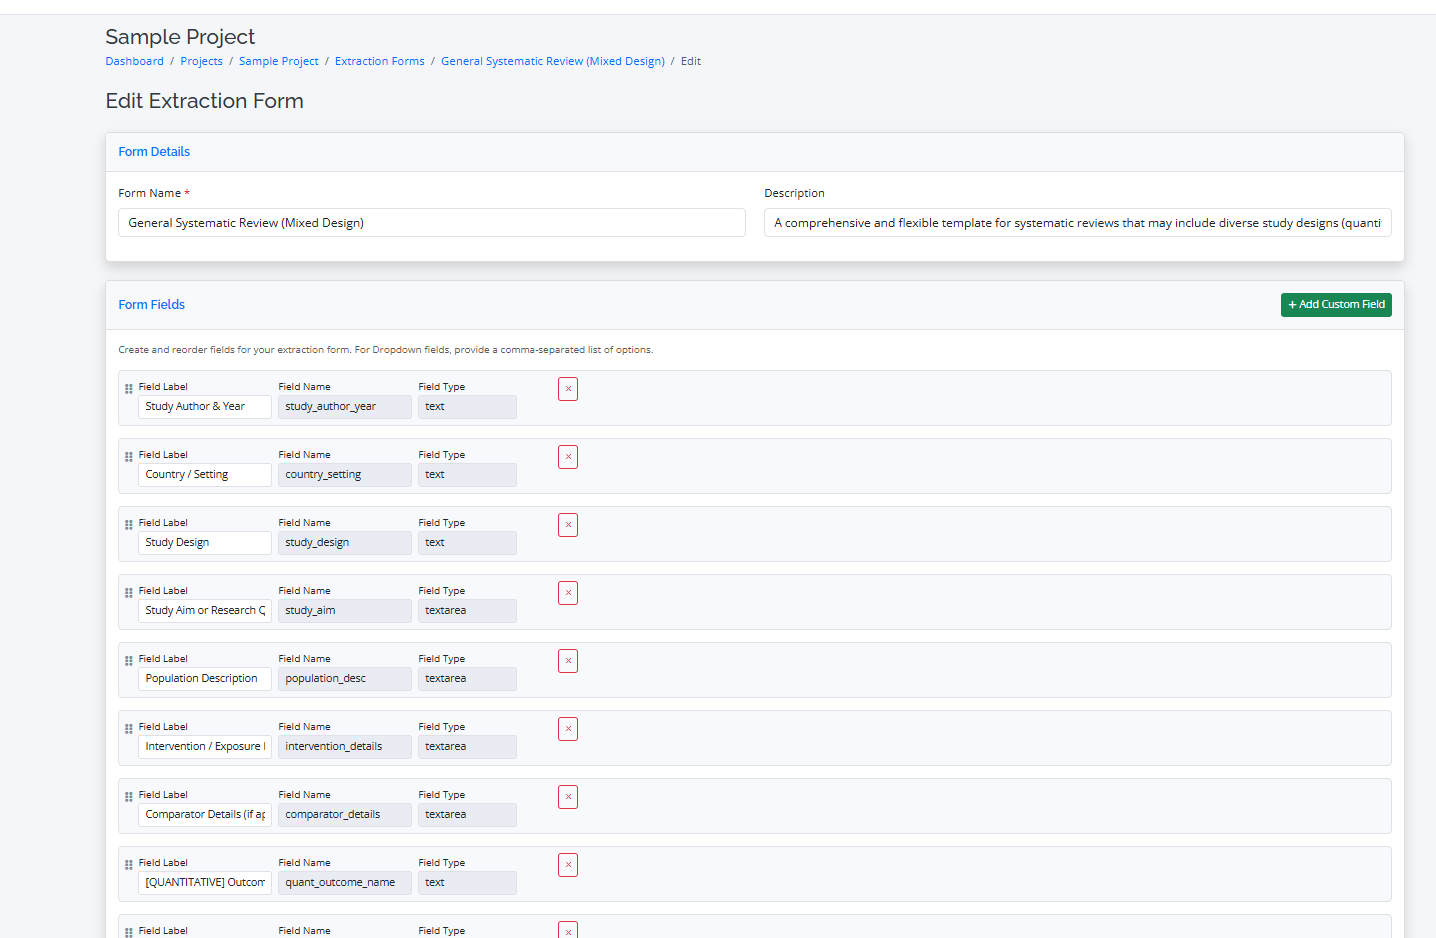Image resolution: width=1436 pixels, height=938 pixels.
Task: Open Field Type box for comparator_details row
Action: point(467,815)
